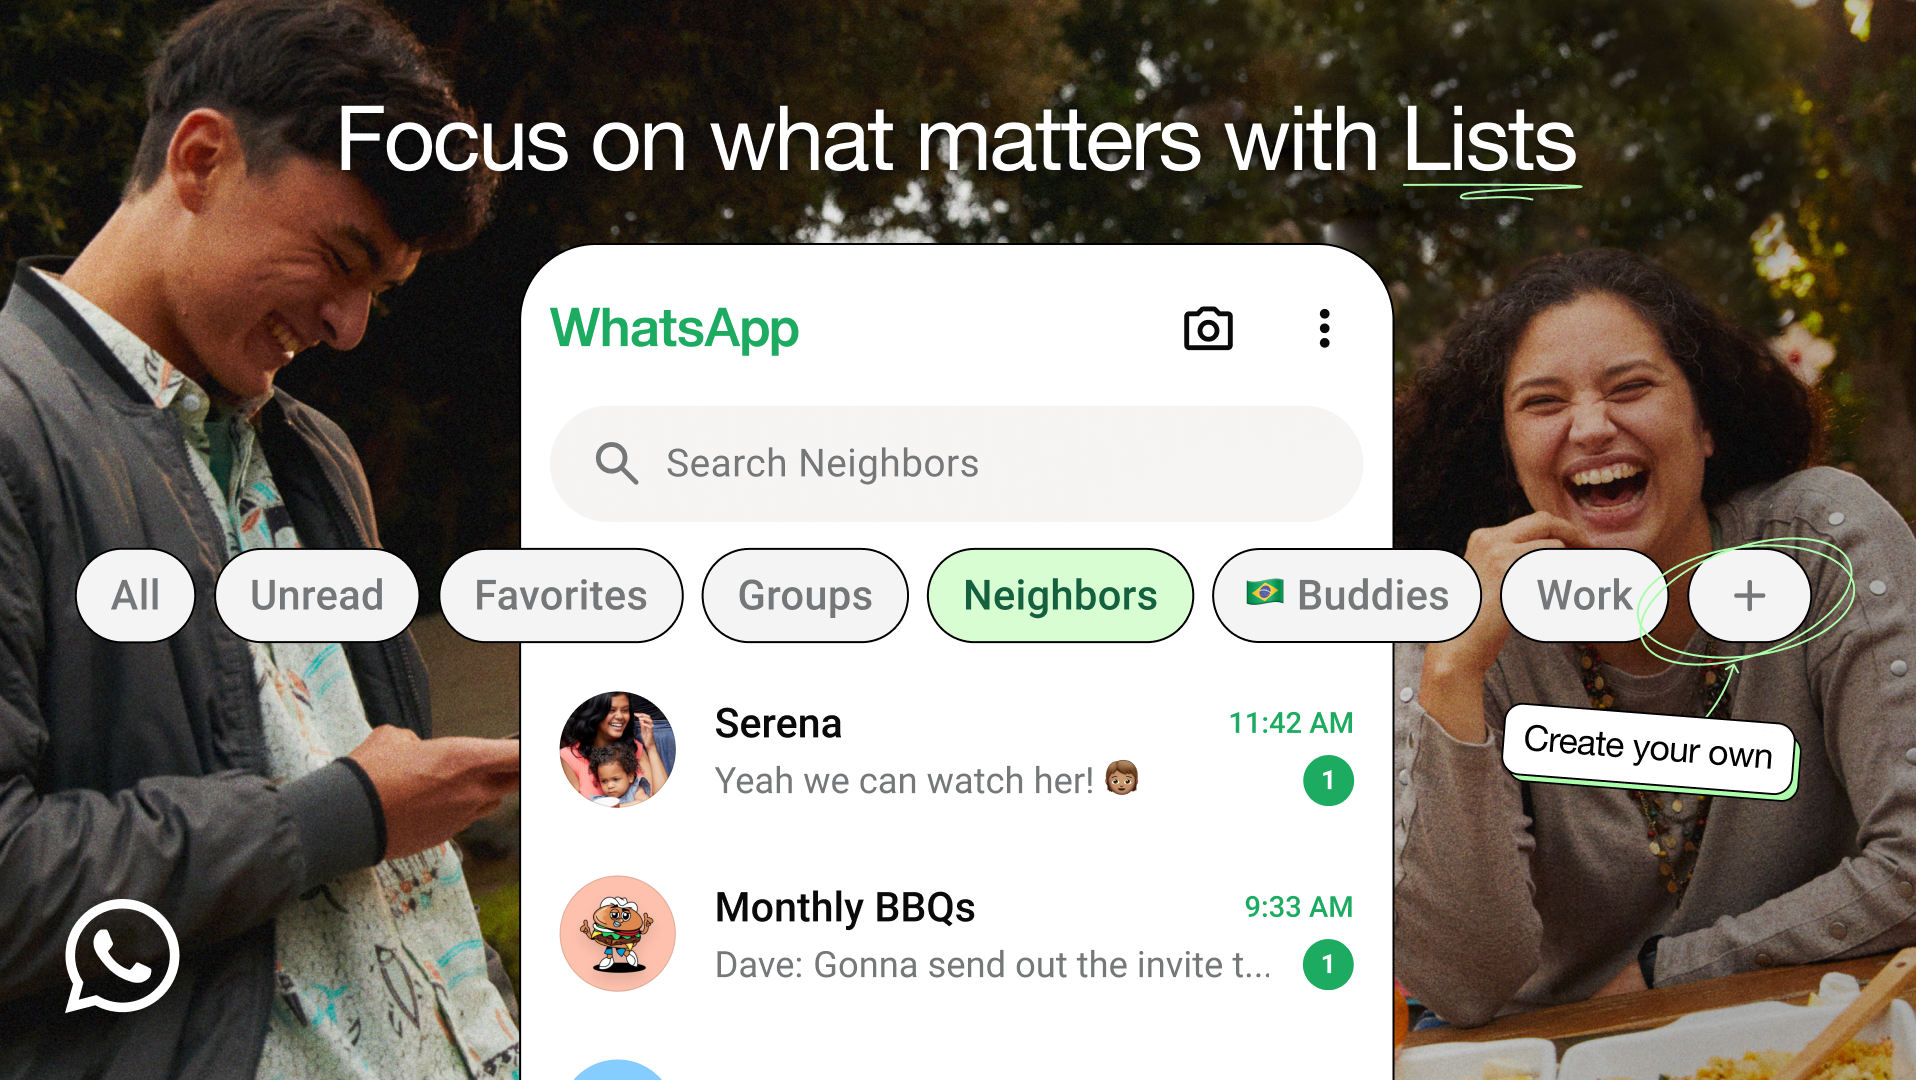Tap the WhatsApp camera icon
Image resolution: width=1920 pixels, height=1080 pixels.
pyautogui.click(x=1207, y=327)
